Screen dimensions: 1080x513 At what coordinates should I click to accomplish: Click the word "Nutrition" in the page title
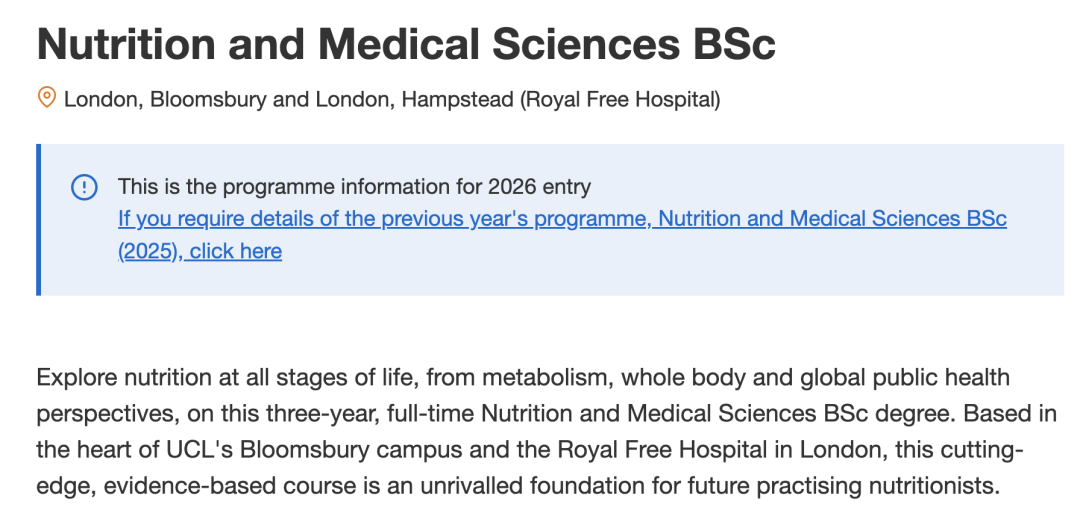pyautogui.click(x=127, y=43)
